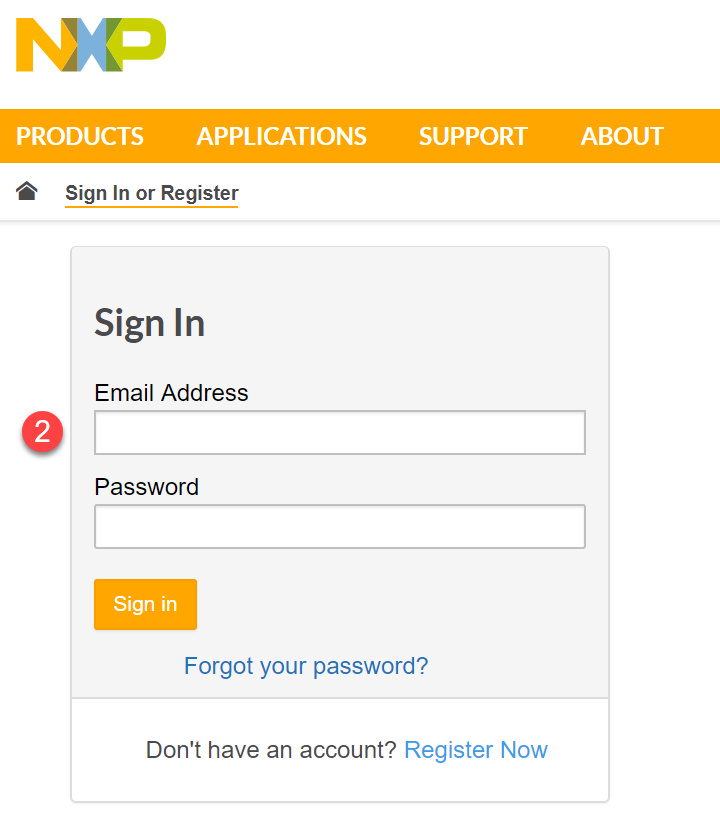Focus the Email Address input field
720x820 pixels.
click(x=339, y=433)
